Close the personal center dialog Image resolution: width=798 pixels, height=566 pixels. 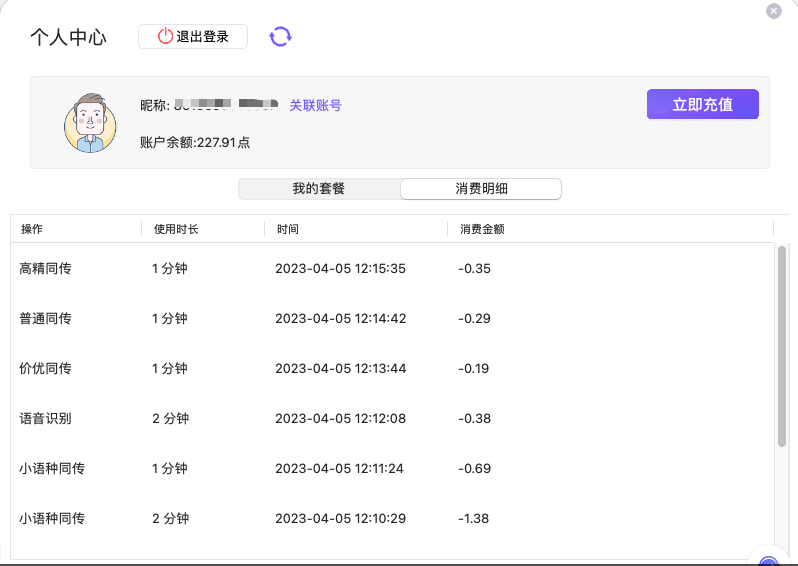pos(774,11)
